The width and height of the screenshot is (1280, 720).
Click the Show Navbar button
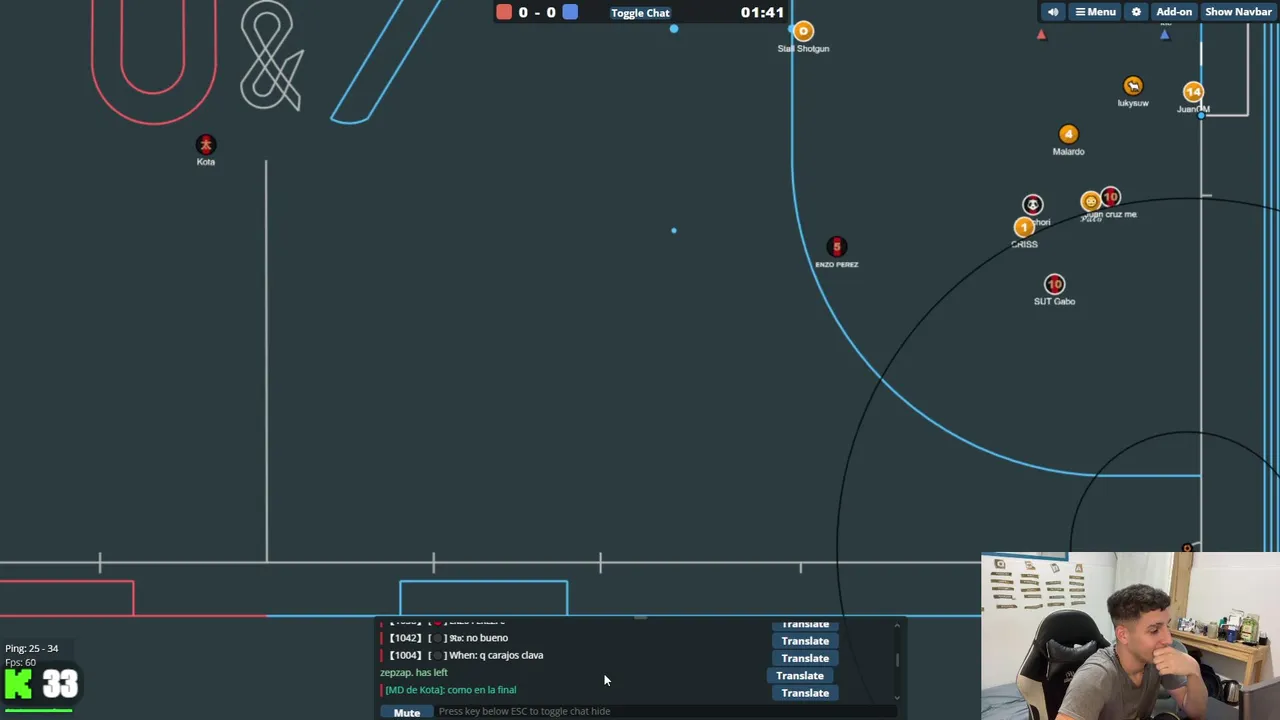point(1238,12)
